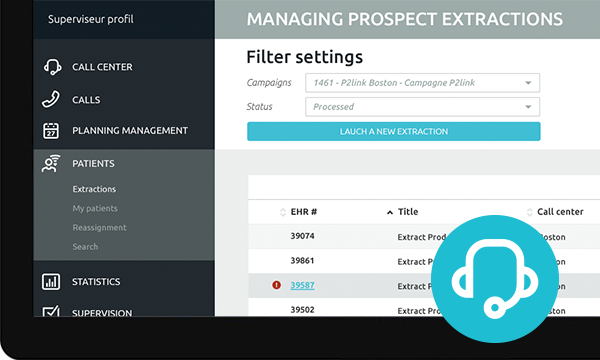600x360 pixels.
Task: Go to Extractions submenu
Action: point(94,189)
